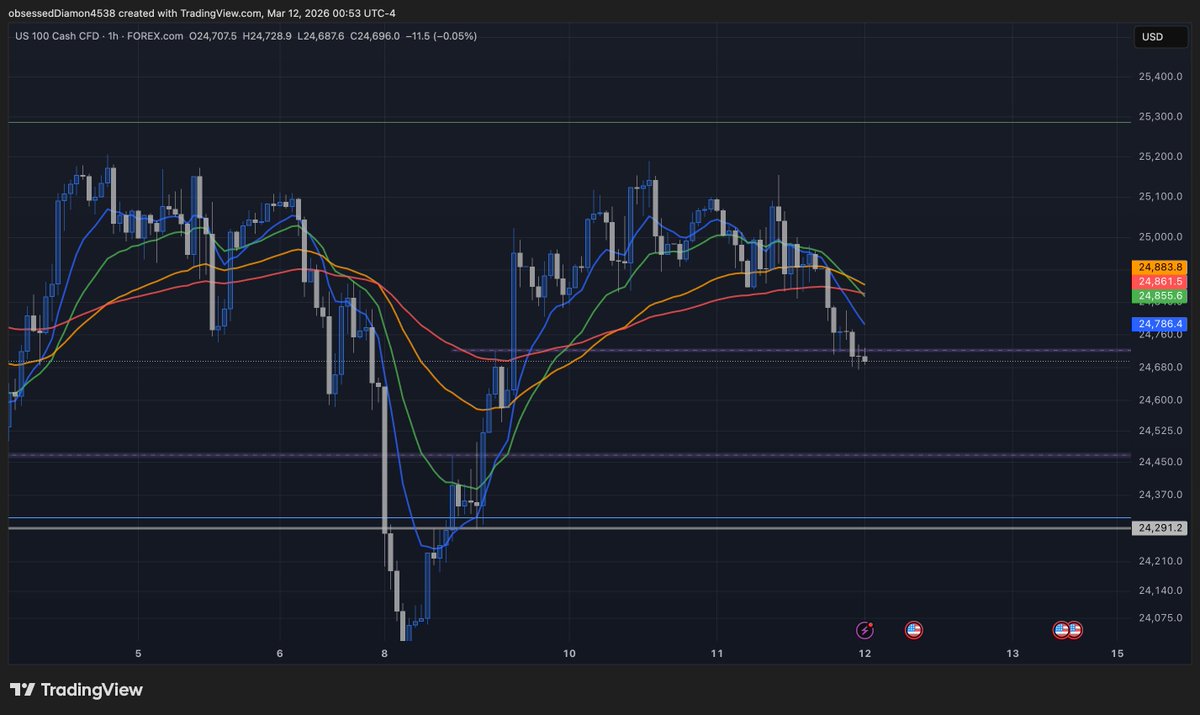Viewport: 1200px width, 715px height.
Task: Click date label 15 on time axis
Action: (1117, 653)
